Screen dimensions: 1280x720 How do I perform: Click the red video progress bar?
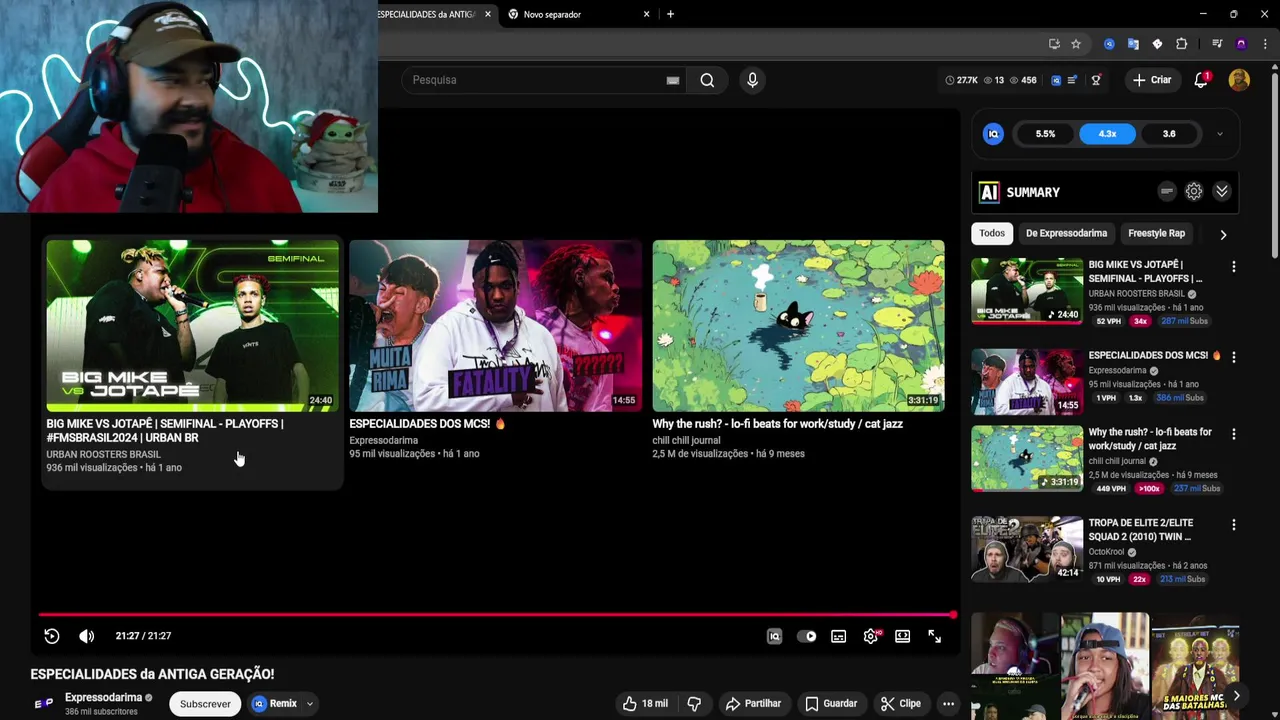point(497,615)
